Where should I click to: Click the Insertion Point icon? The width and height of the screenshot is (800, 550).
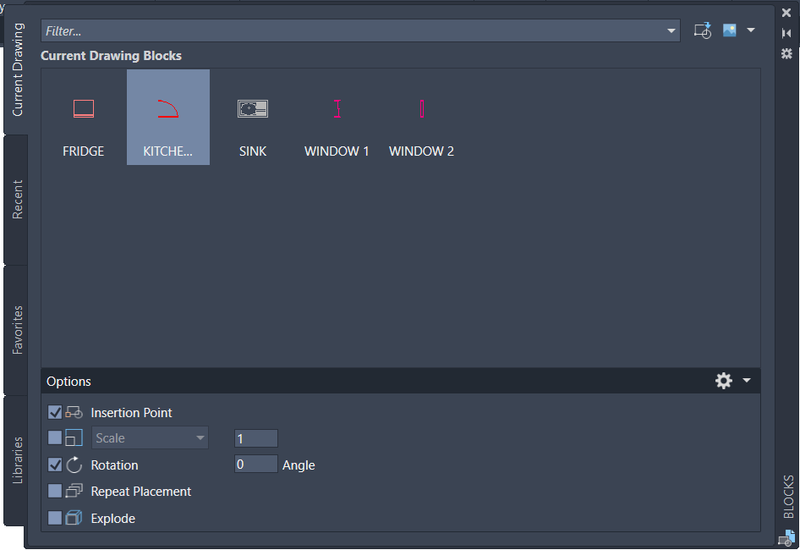[74, 412]
